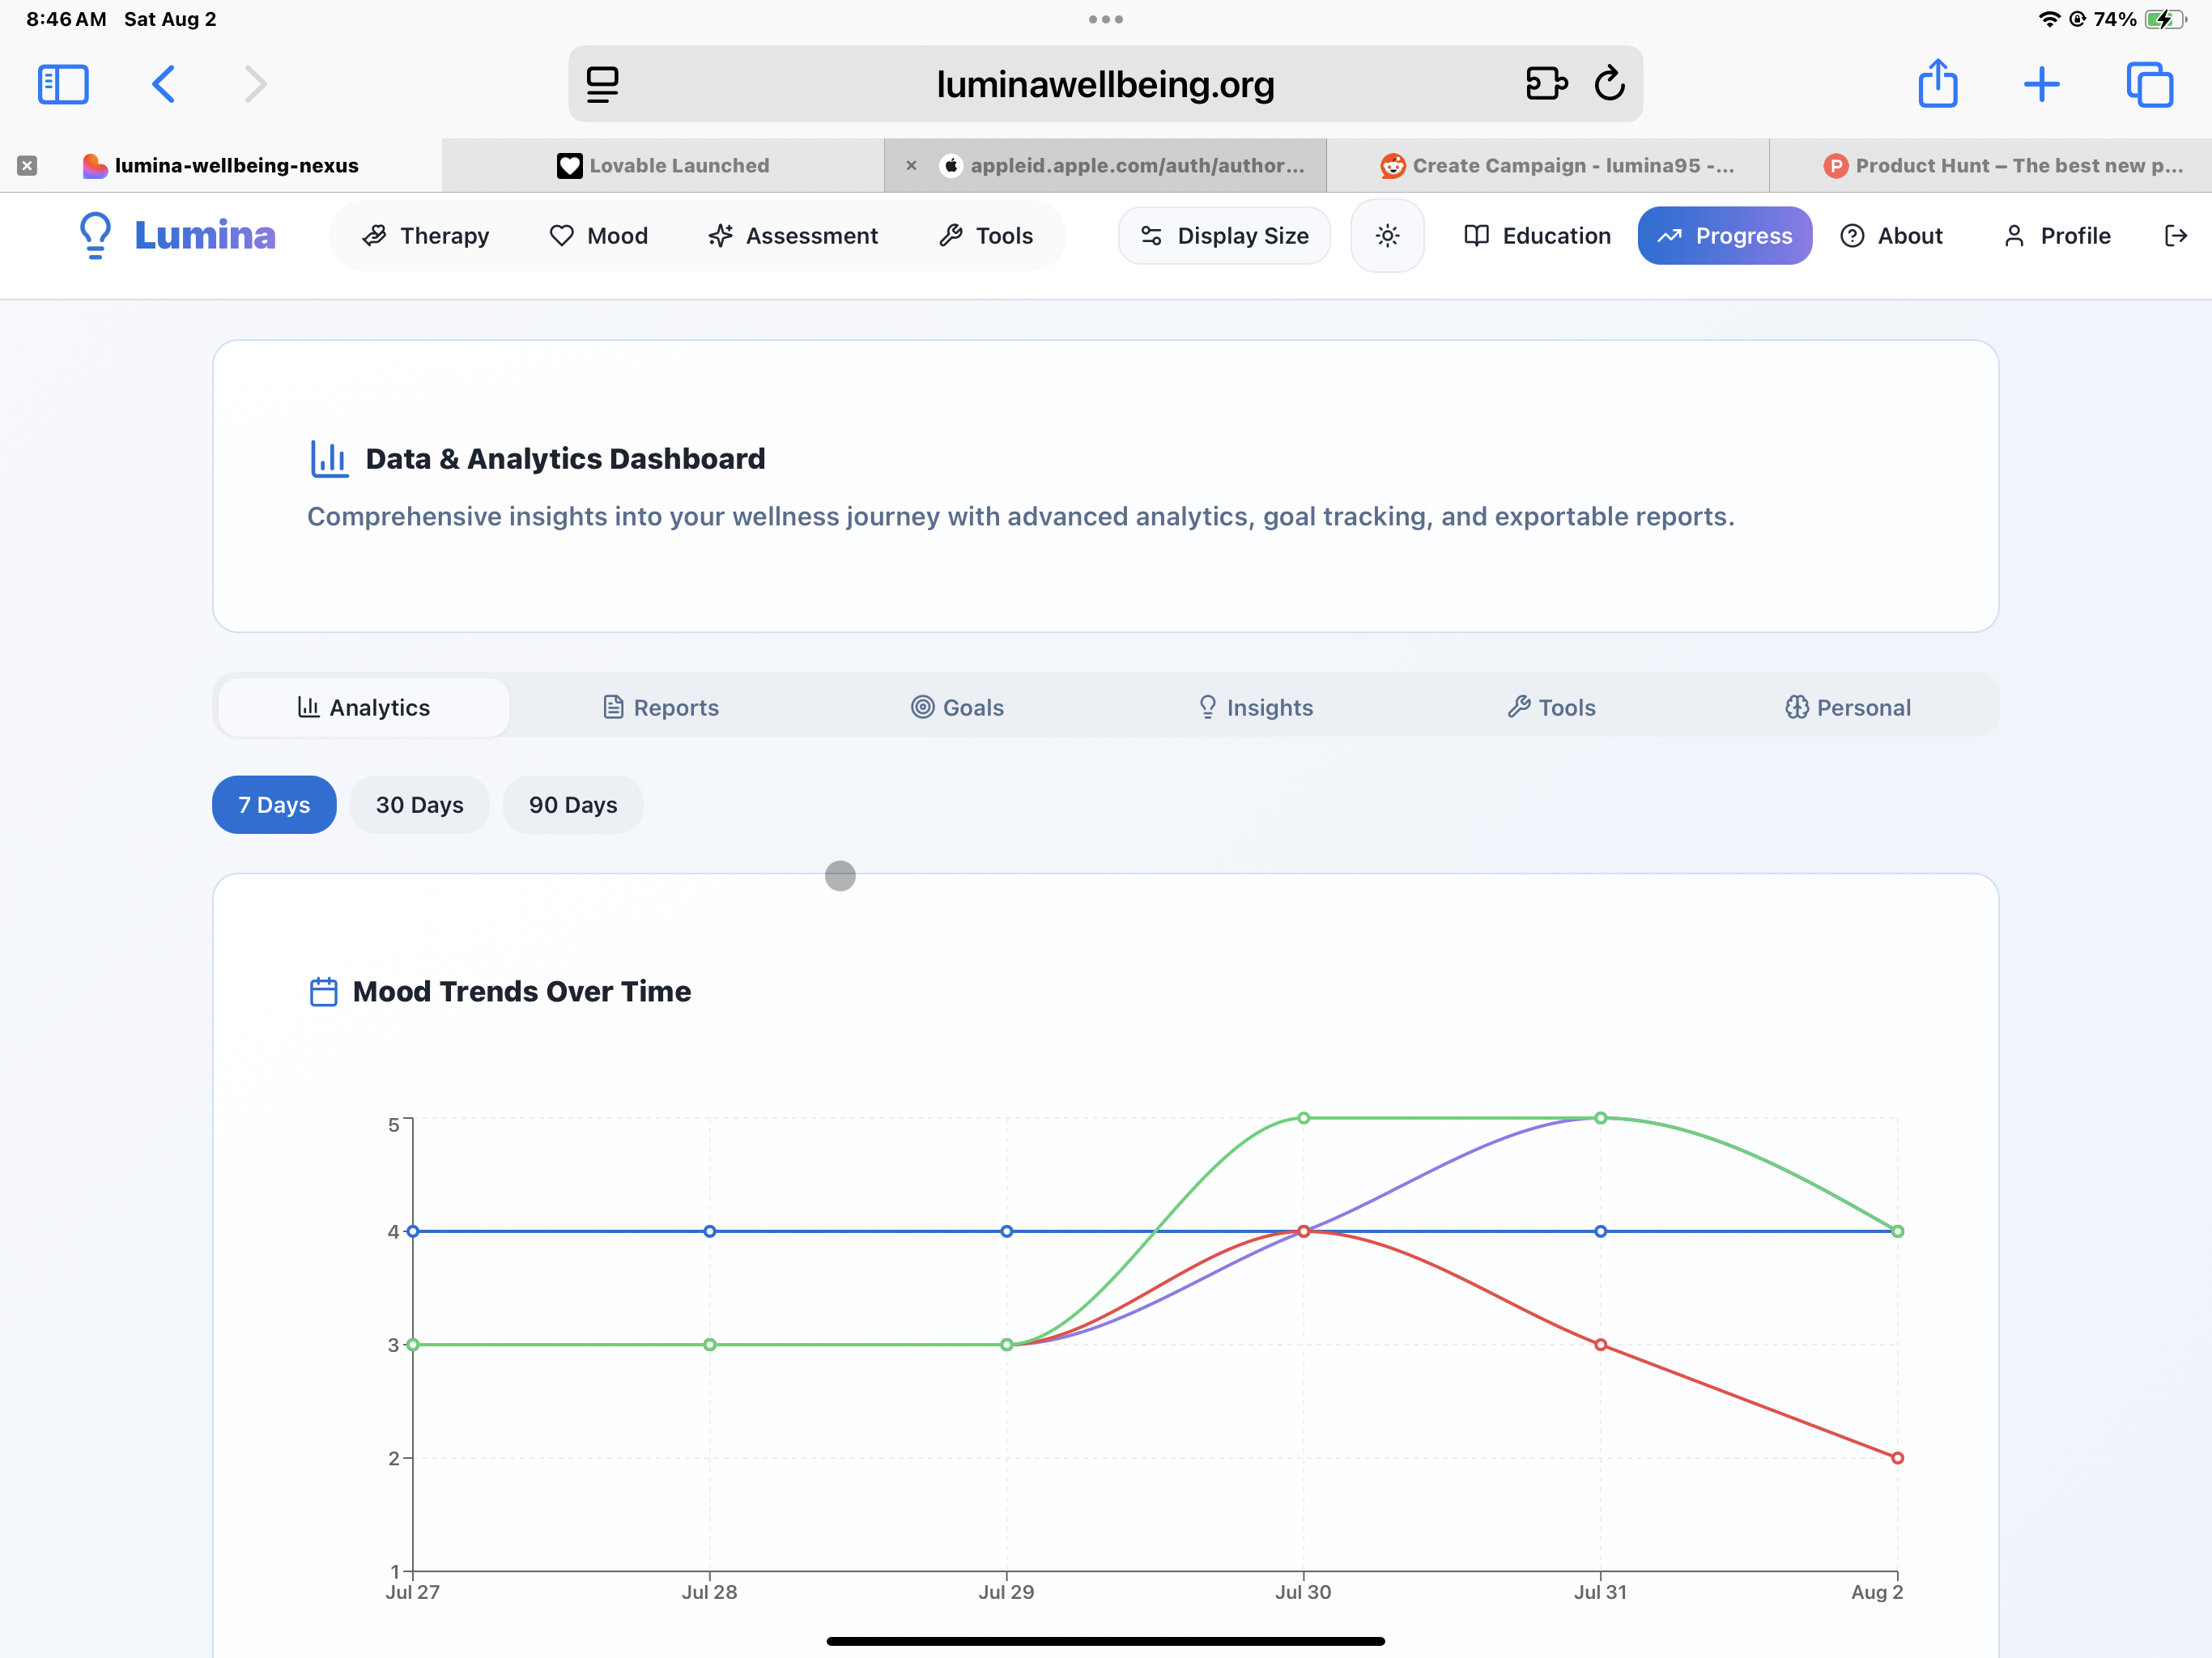Reload the page with refresh icon
The image size is (2212, 1658).
tap(1609, 84)
